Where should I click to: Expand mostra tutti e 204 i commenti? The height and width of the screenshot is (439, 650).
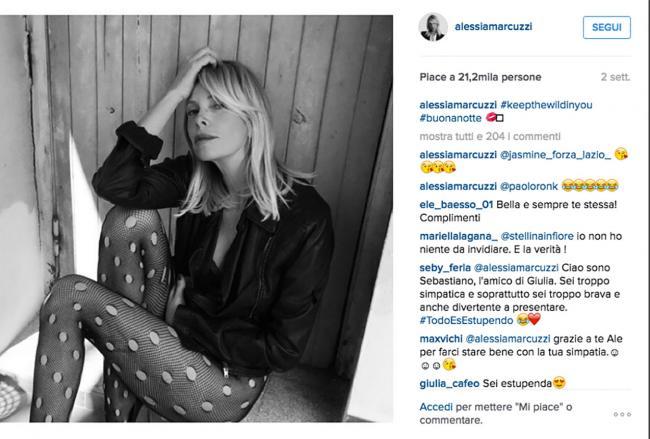coord(490,136)
